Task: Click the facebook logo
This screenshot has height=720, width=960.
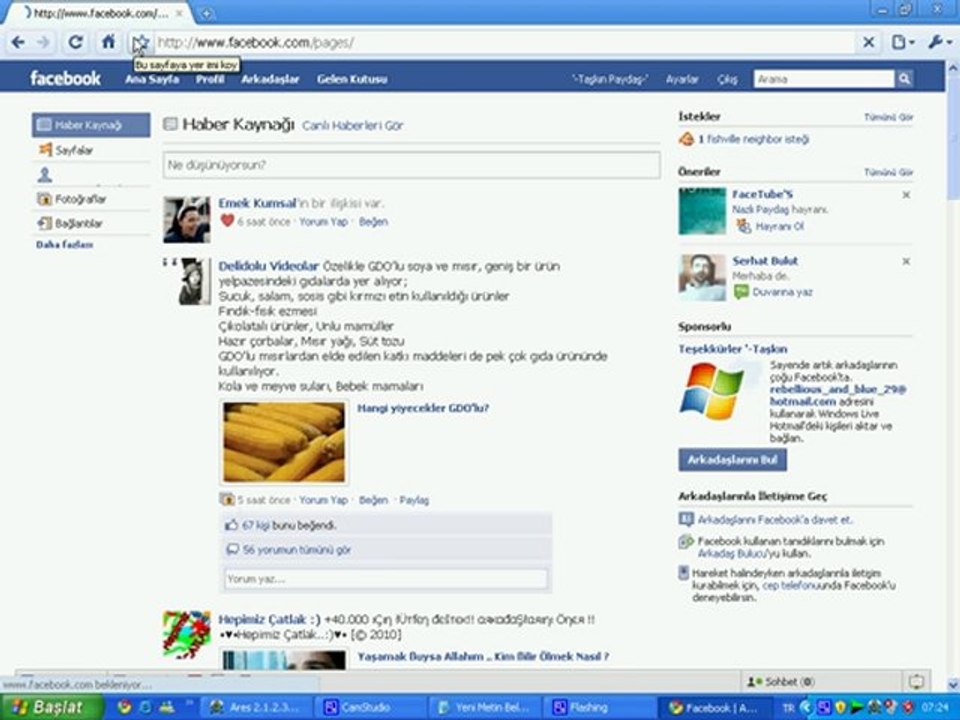Action: coord(65,78)
